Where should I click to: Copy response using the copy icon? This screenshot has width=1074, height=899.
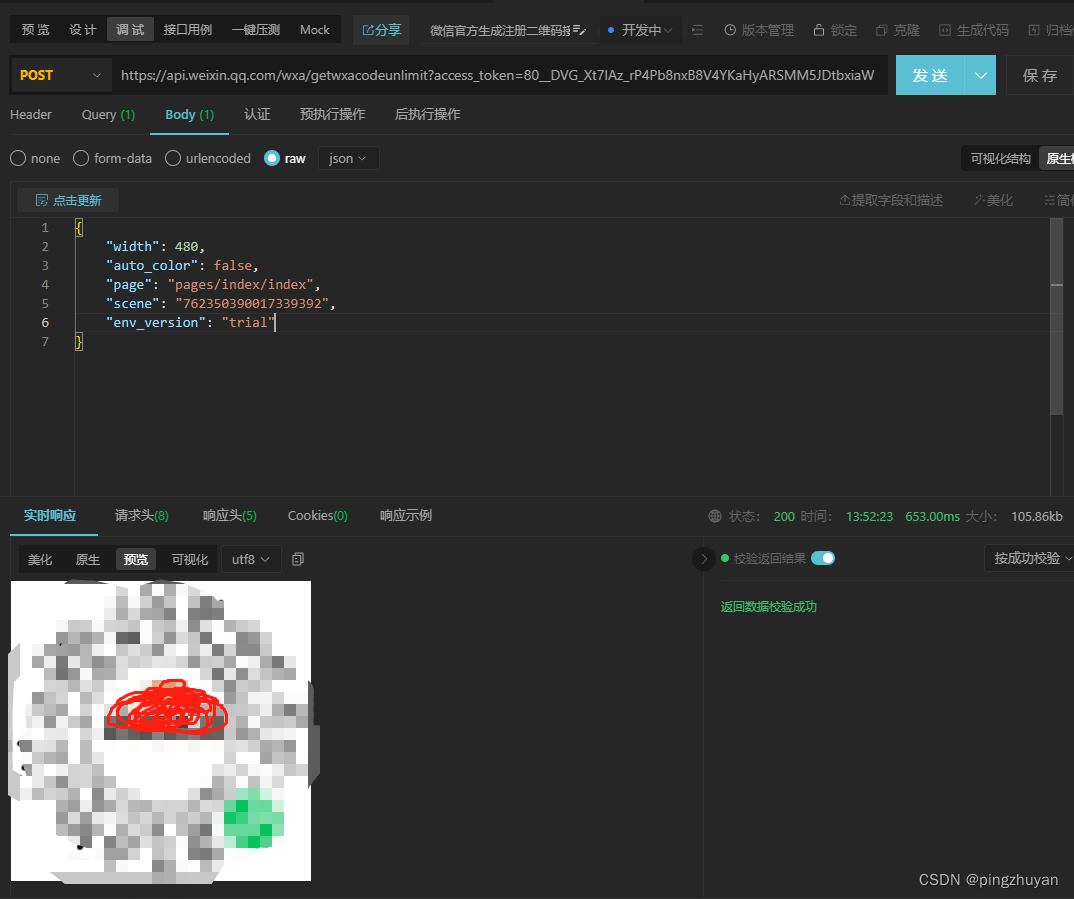point(297,559)
